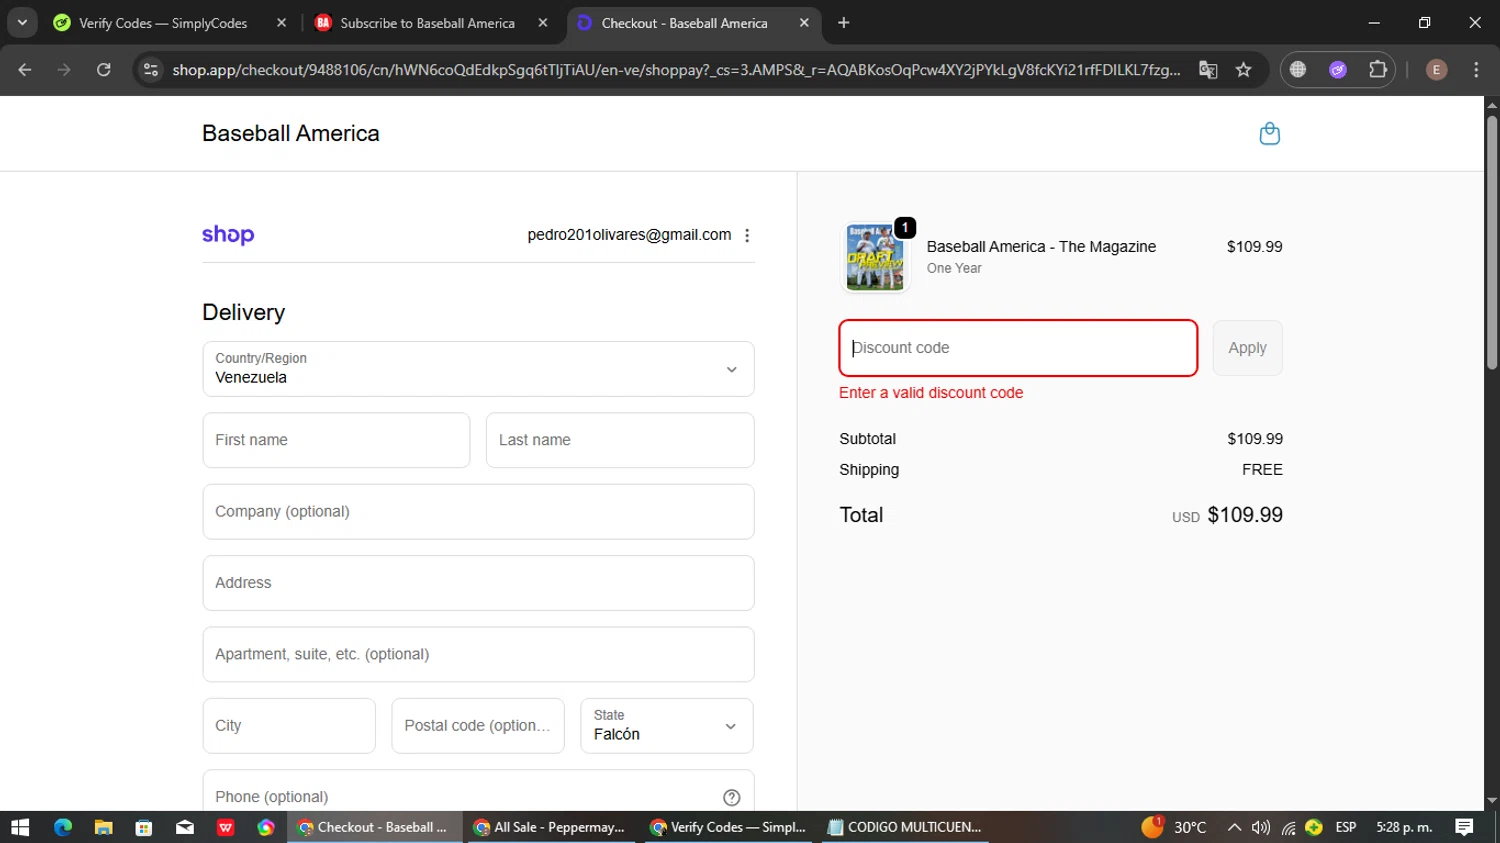Image resolution: width=1500 pixels, height=843 pixels.
Task: Click the purple extension icon
Action: tap(1338, 70)
